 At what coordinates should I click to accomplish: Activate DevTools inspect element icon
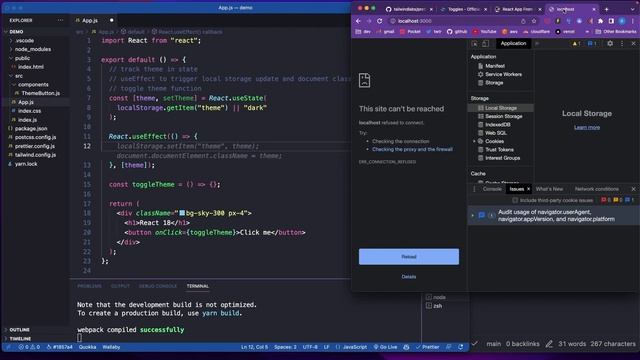click(474, 44)
